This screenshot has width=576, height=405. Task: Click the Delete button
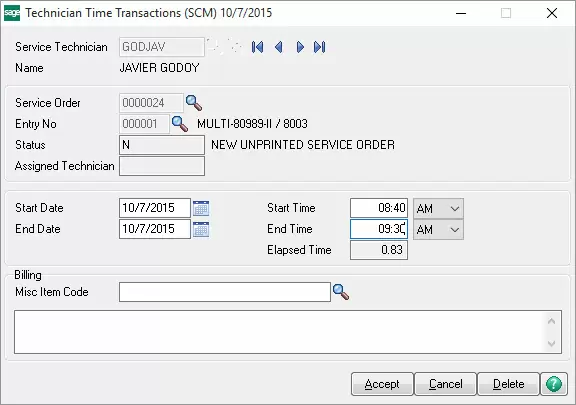pos(509,384)
